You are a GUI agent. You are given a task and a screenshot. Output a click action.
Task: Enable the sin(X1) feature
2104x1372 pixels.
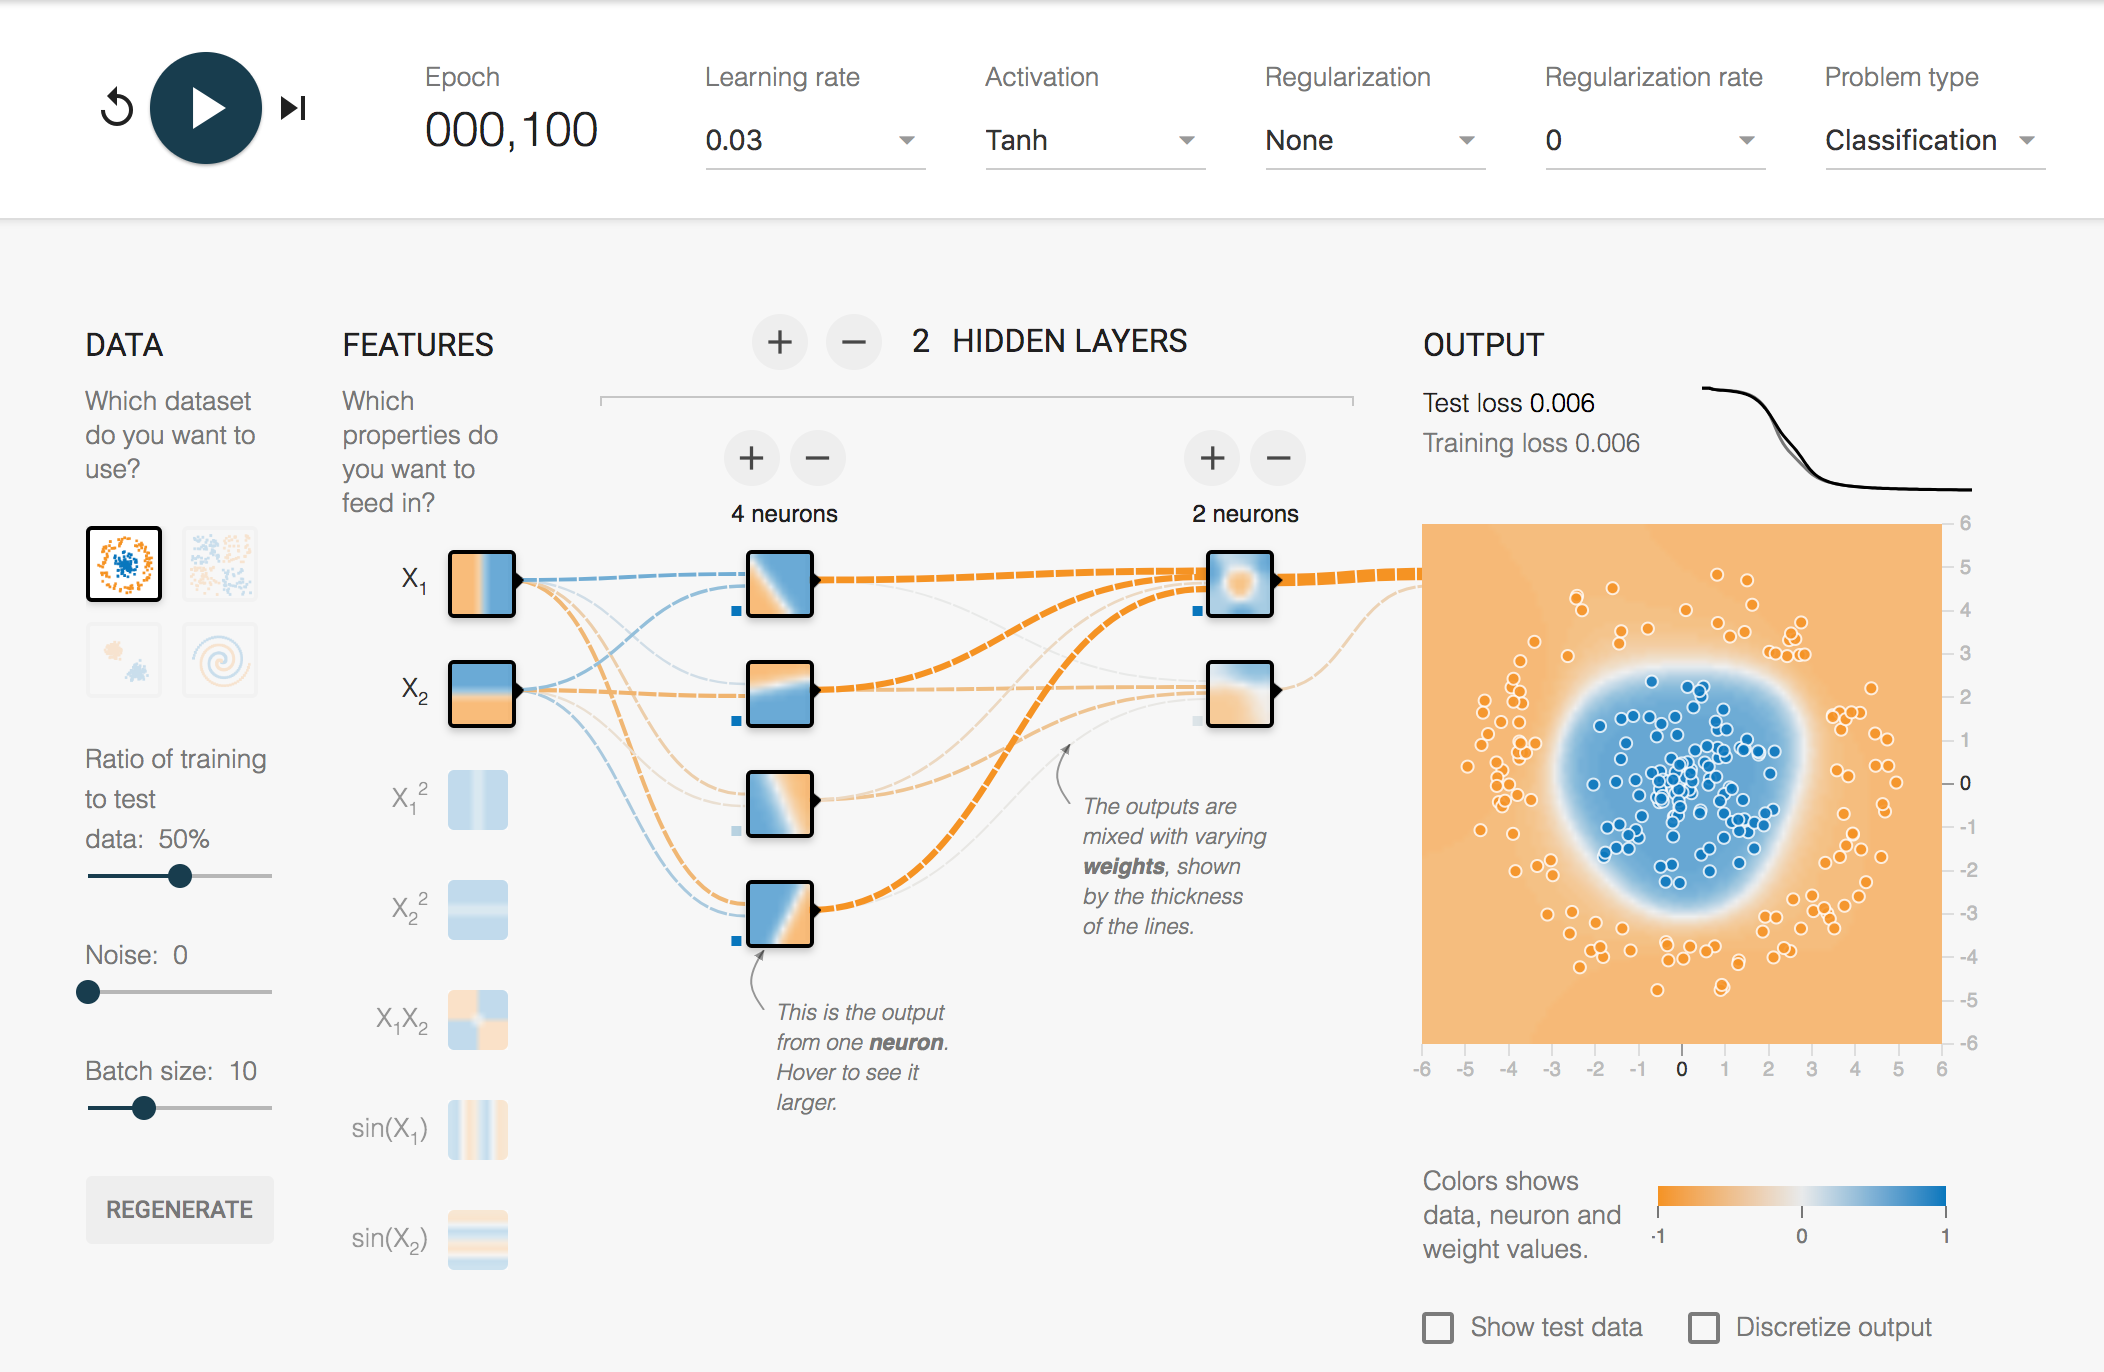point(477,1129)
